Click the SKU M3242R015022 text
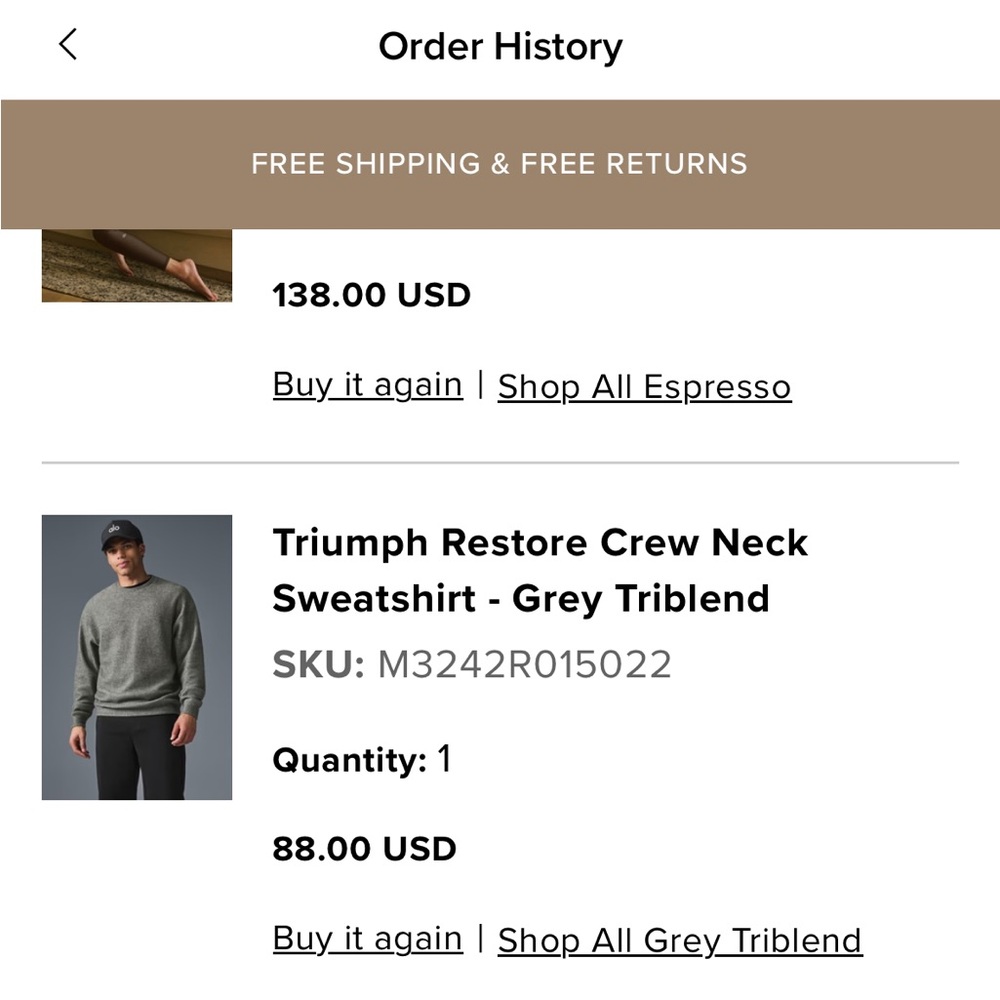Image resolution: width=1000 pixels, height=1000 pixels. (x=470, y=662)
